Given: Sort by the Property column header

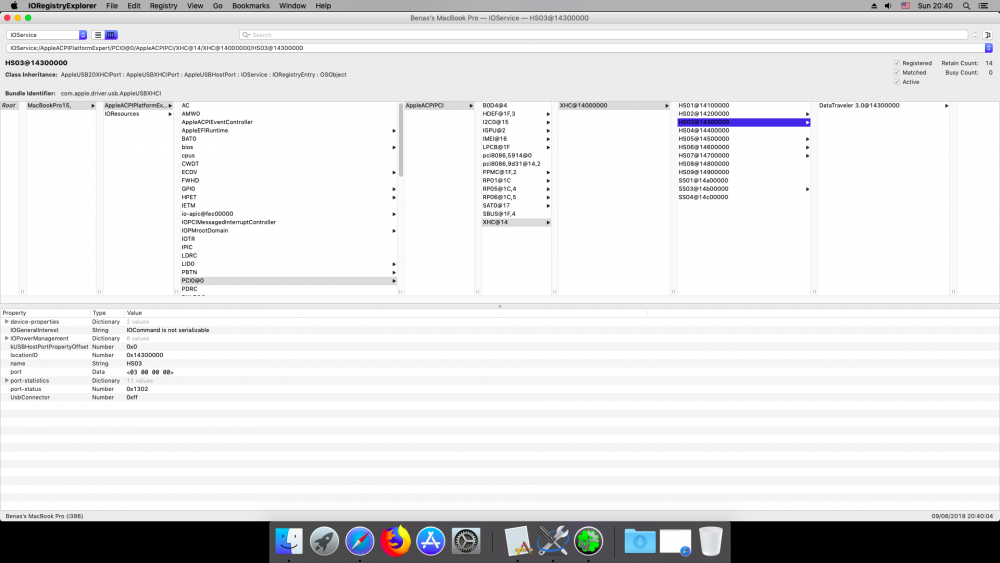Looking at the screenshot, I should 45,313.
